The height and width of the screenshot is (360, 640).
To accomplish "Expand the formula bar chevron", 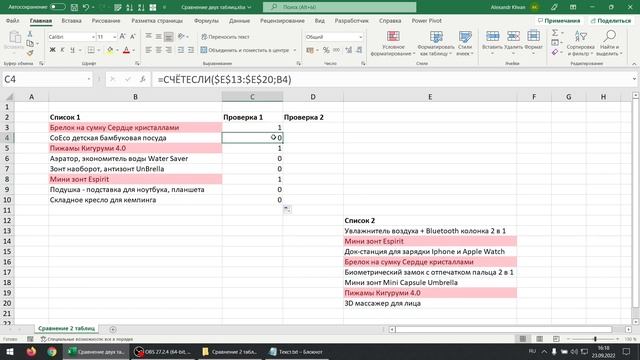I will click(634, 79).
